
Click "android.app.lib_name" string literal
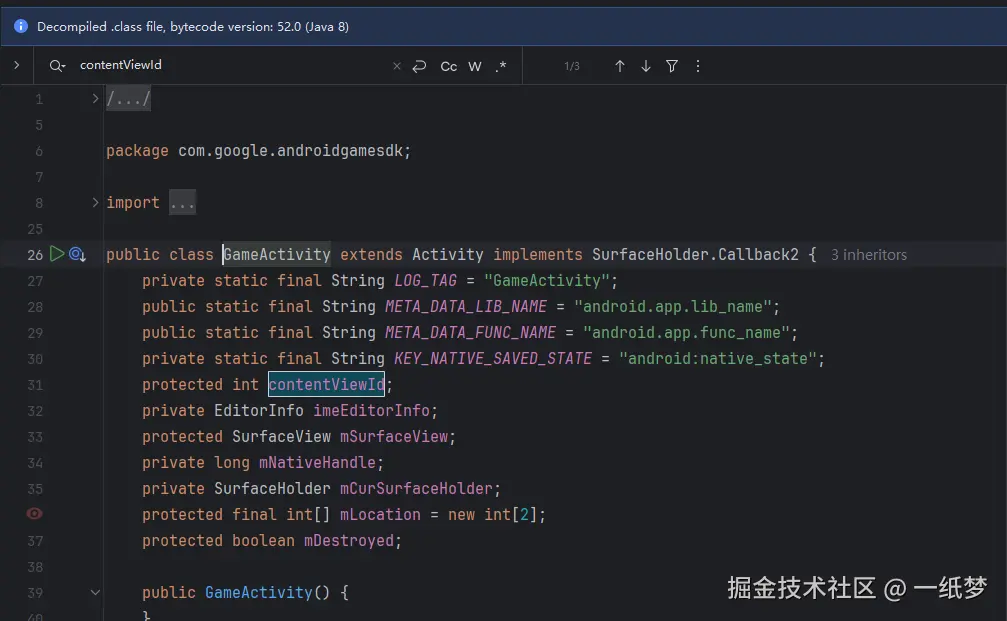coord(672,306)
